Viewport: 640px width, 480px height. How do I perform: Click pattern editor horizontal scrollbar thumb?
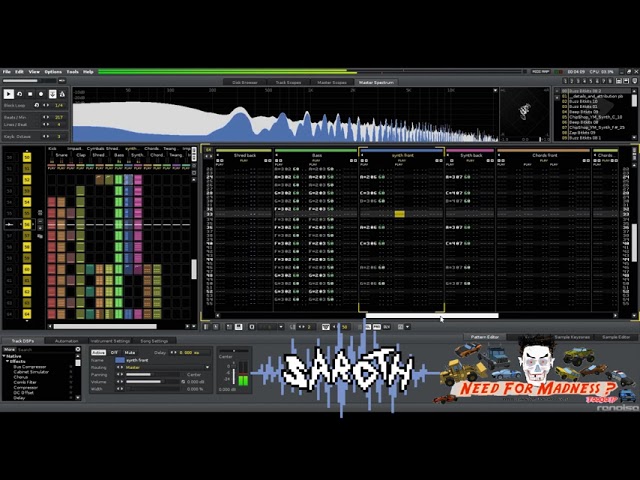click(432, 316)
